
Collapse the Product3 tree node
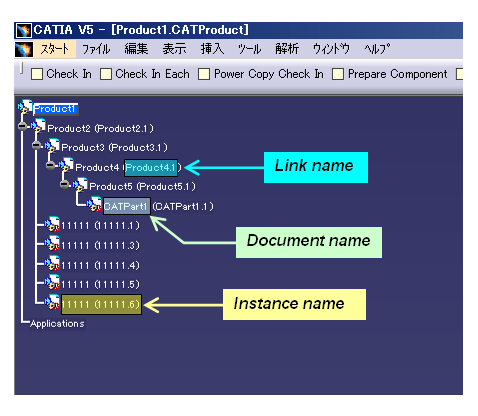[36, 146]
